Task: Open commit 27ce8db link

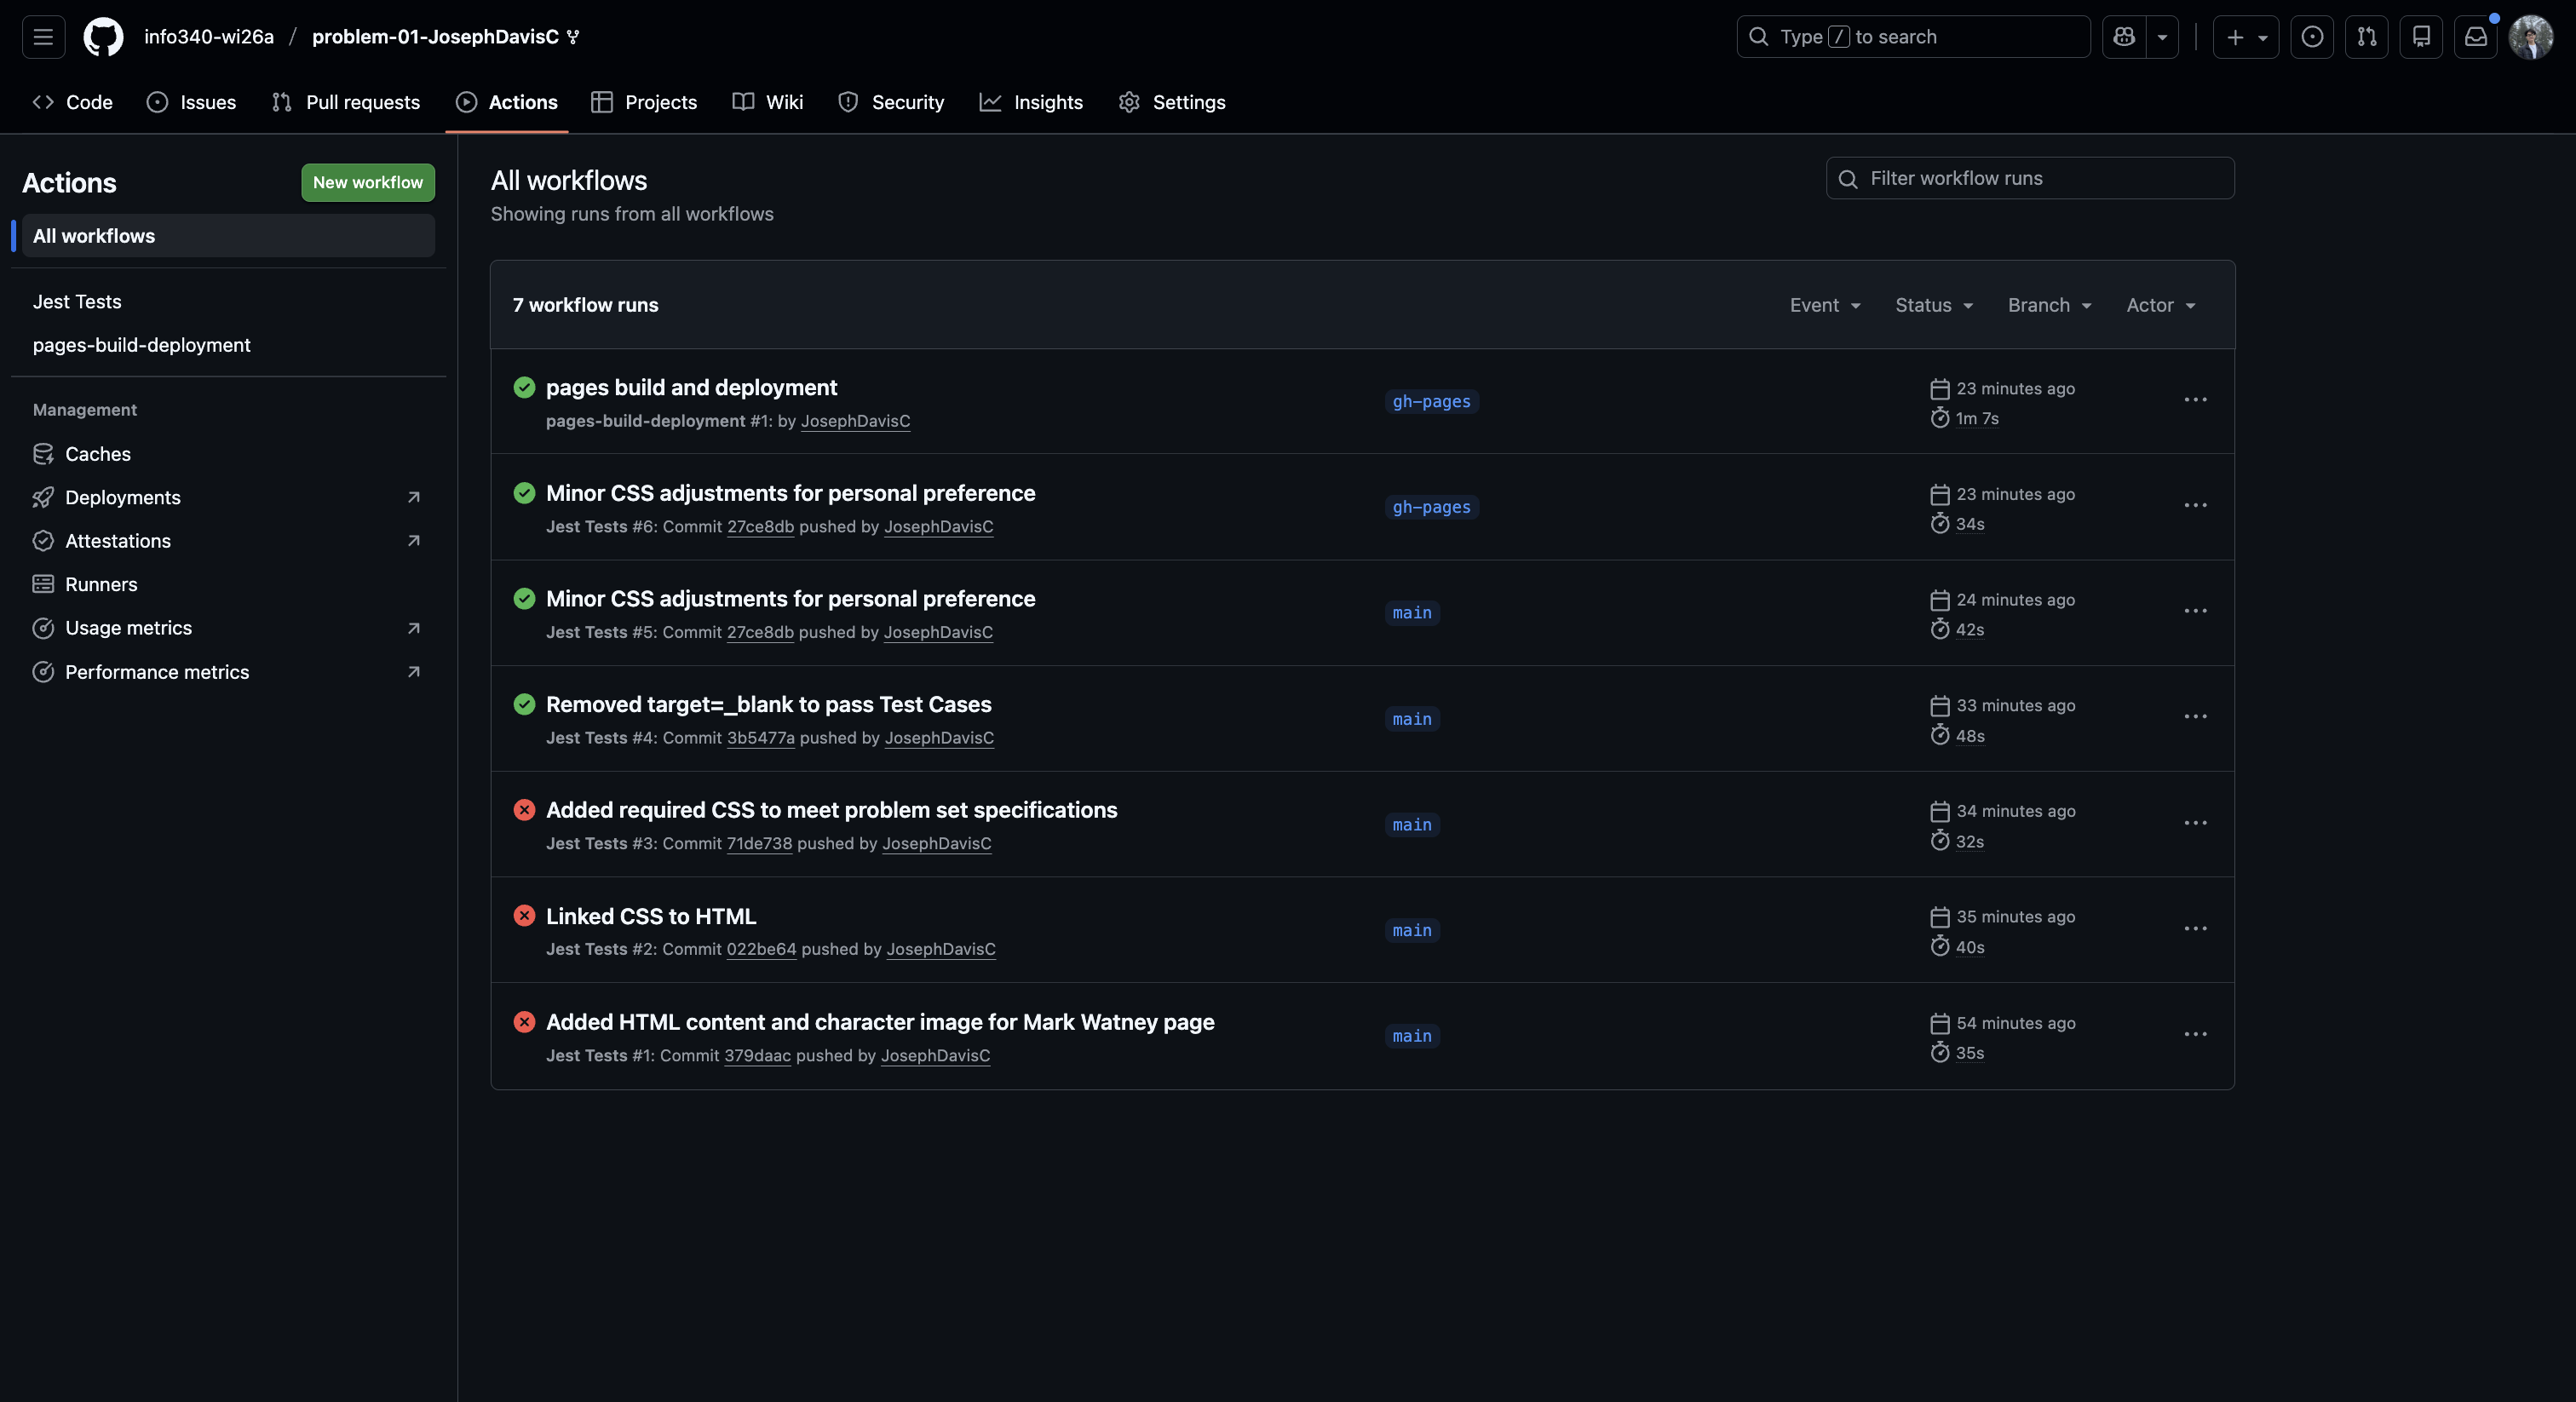Action: pos(760,527)
